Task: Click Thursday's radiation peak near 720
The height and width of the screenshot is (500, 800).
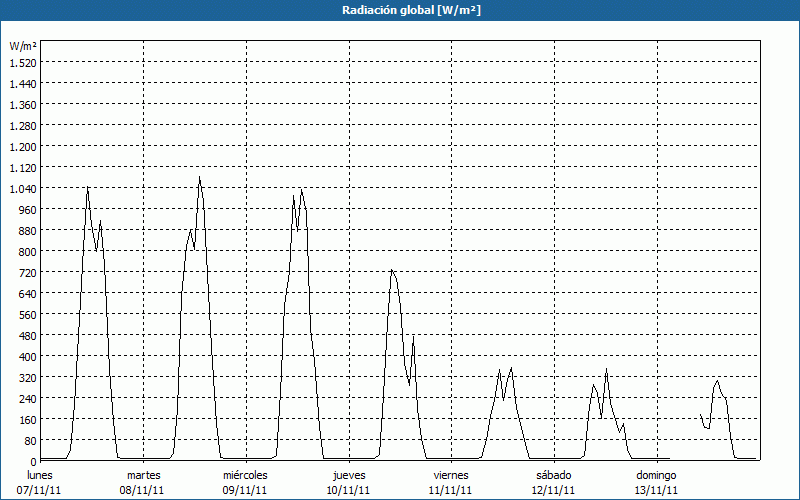Action: tap(392, 270)
